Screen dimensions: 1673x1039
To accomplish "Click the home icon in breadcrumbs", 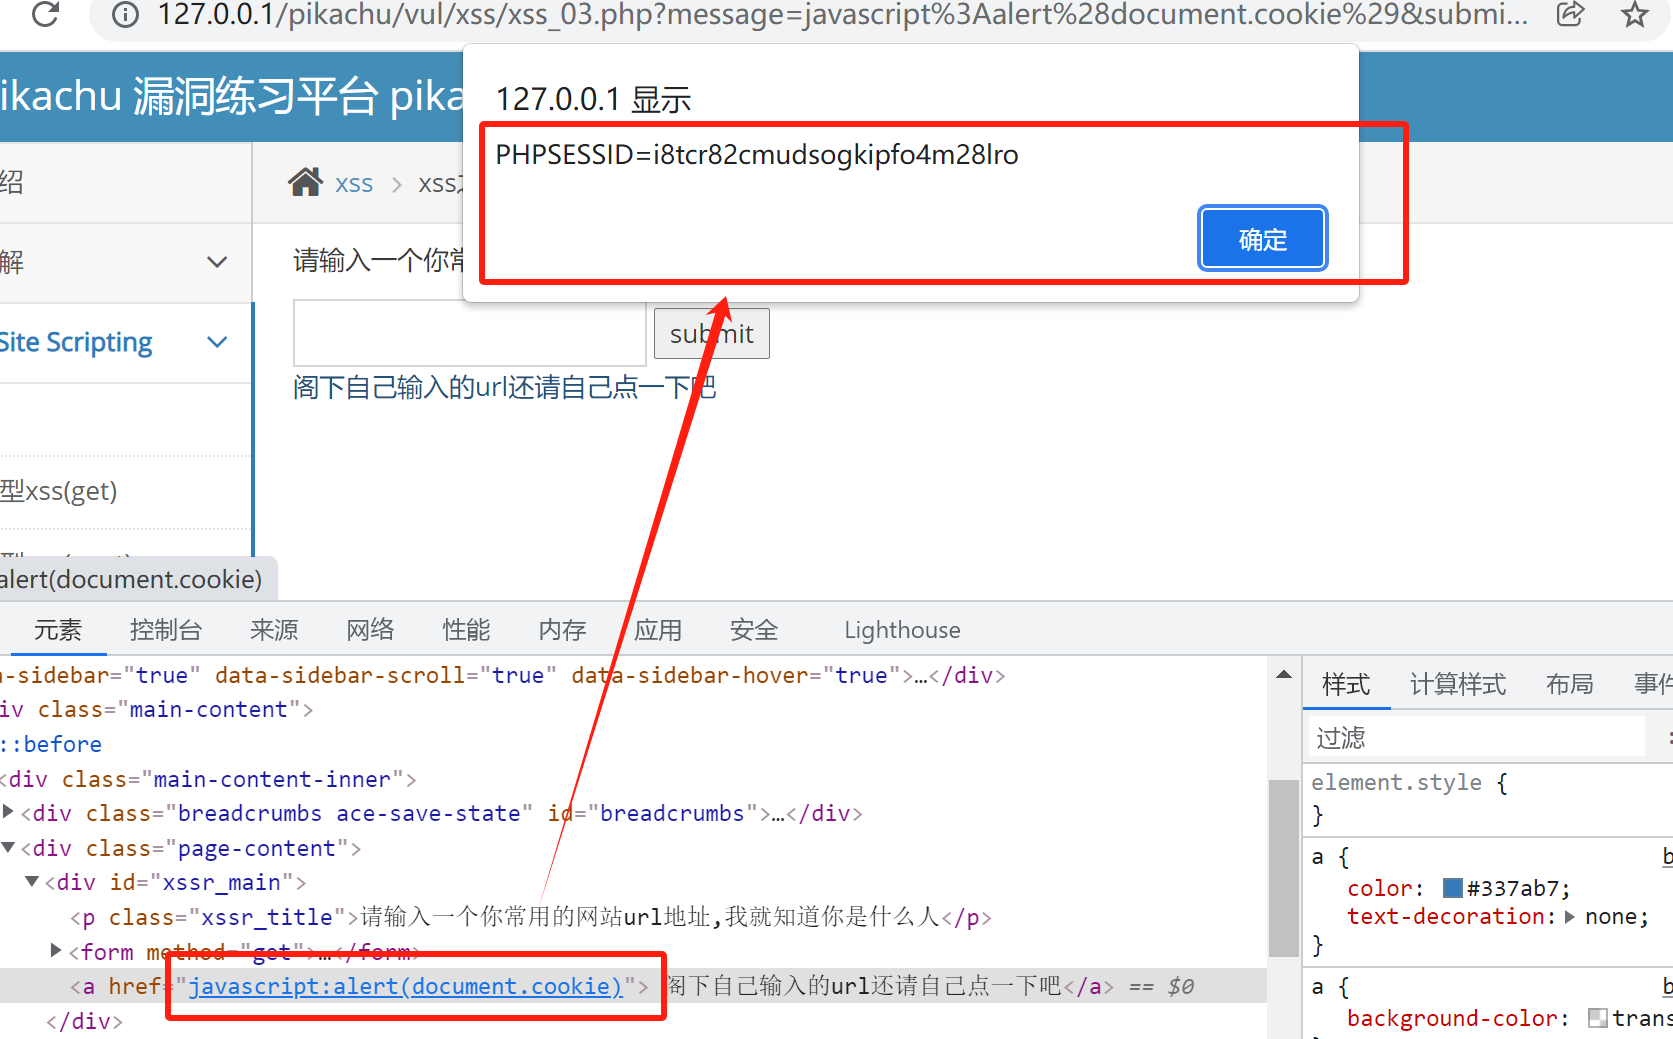I will [x=305, y=183].
